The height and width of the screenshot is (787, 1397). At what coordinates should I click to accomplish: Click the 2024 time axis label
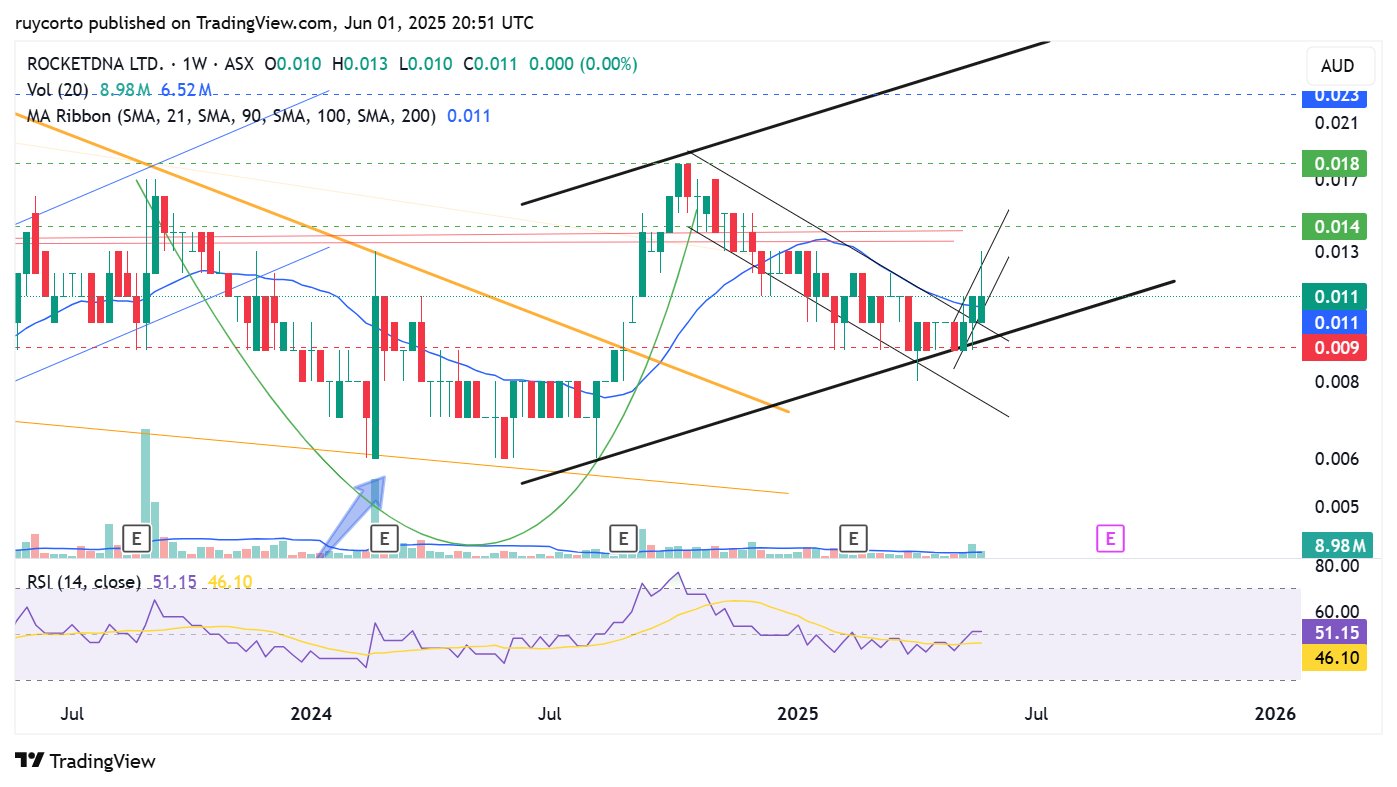(311, 714)
